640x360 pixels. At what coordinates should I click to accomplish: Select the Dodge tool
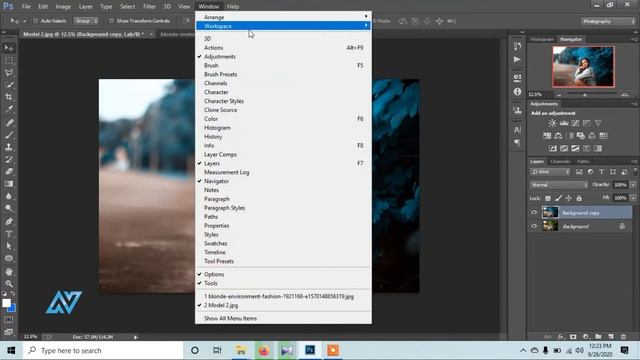pos(9,208)
